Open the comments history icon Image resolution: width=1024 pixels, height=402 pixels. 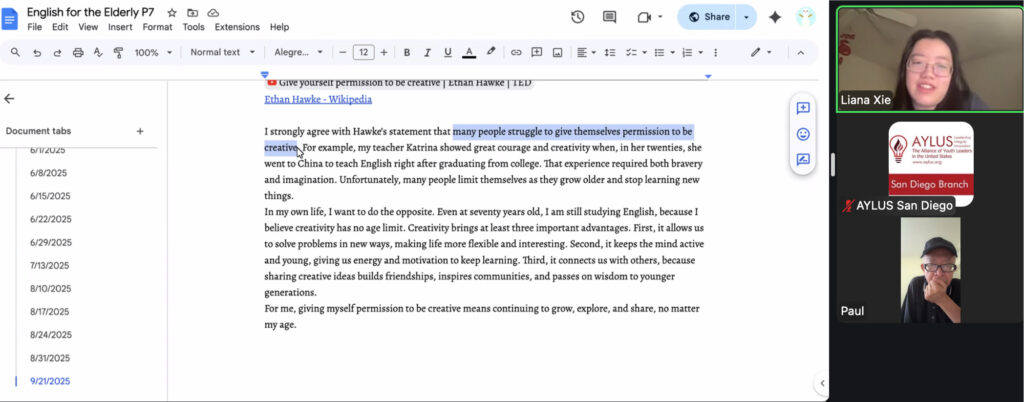pyautogui.click(x=610, y=17)
